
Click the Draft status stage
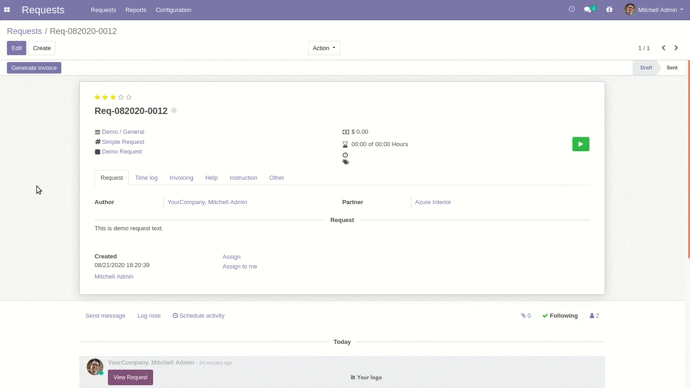pyautogui.click(x=646, y=68)
